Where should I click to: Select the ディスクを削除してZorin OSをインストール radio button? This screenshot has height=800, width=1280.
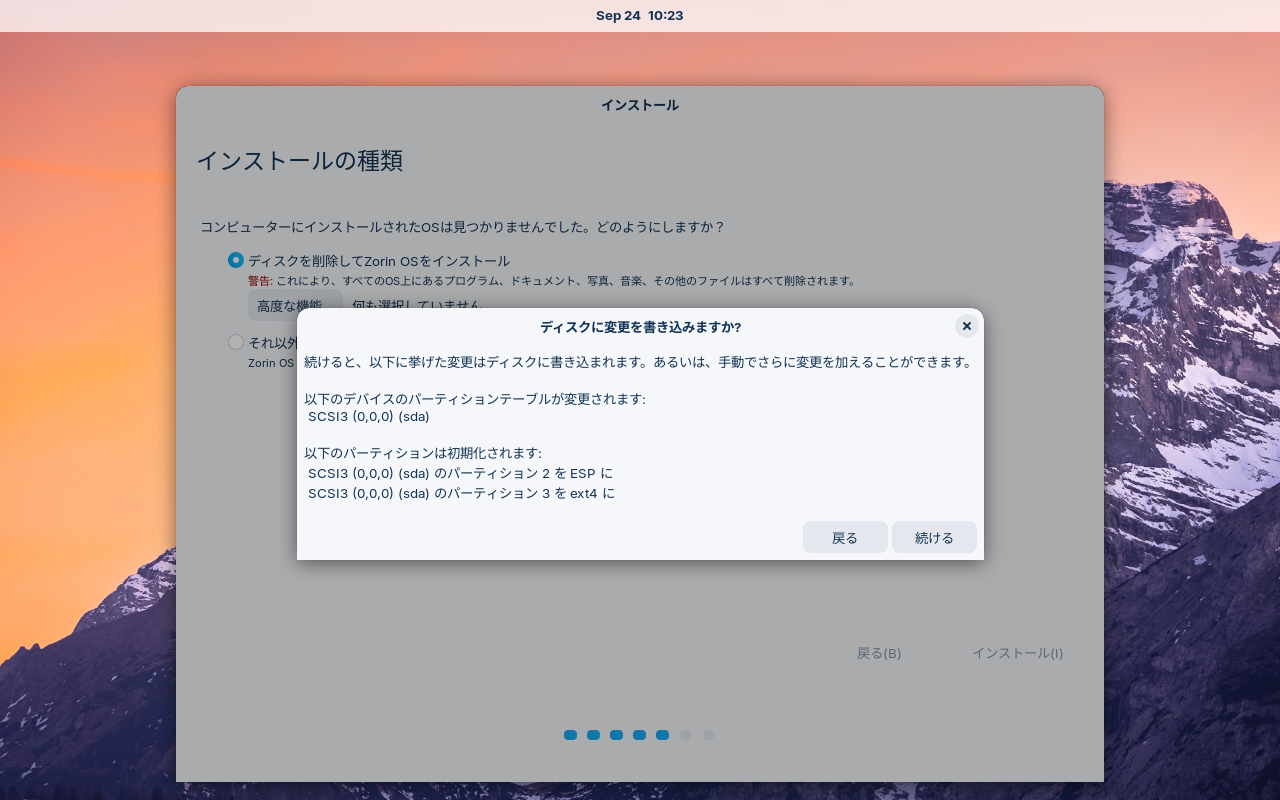coord(236,260)
